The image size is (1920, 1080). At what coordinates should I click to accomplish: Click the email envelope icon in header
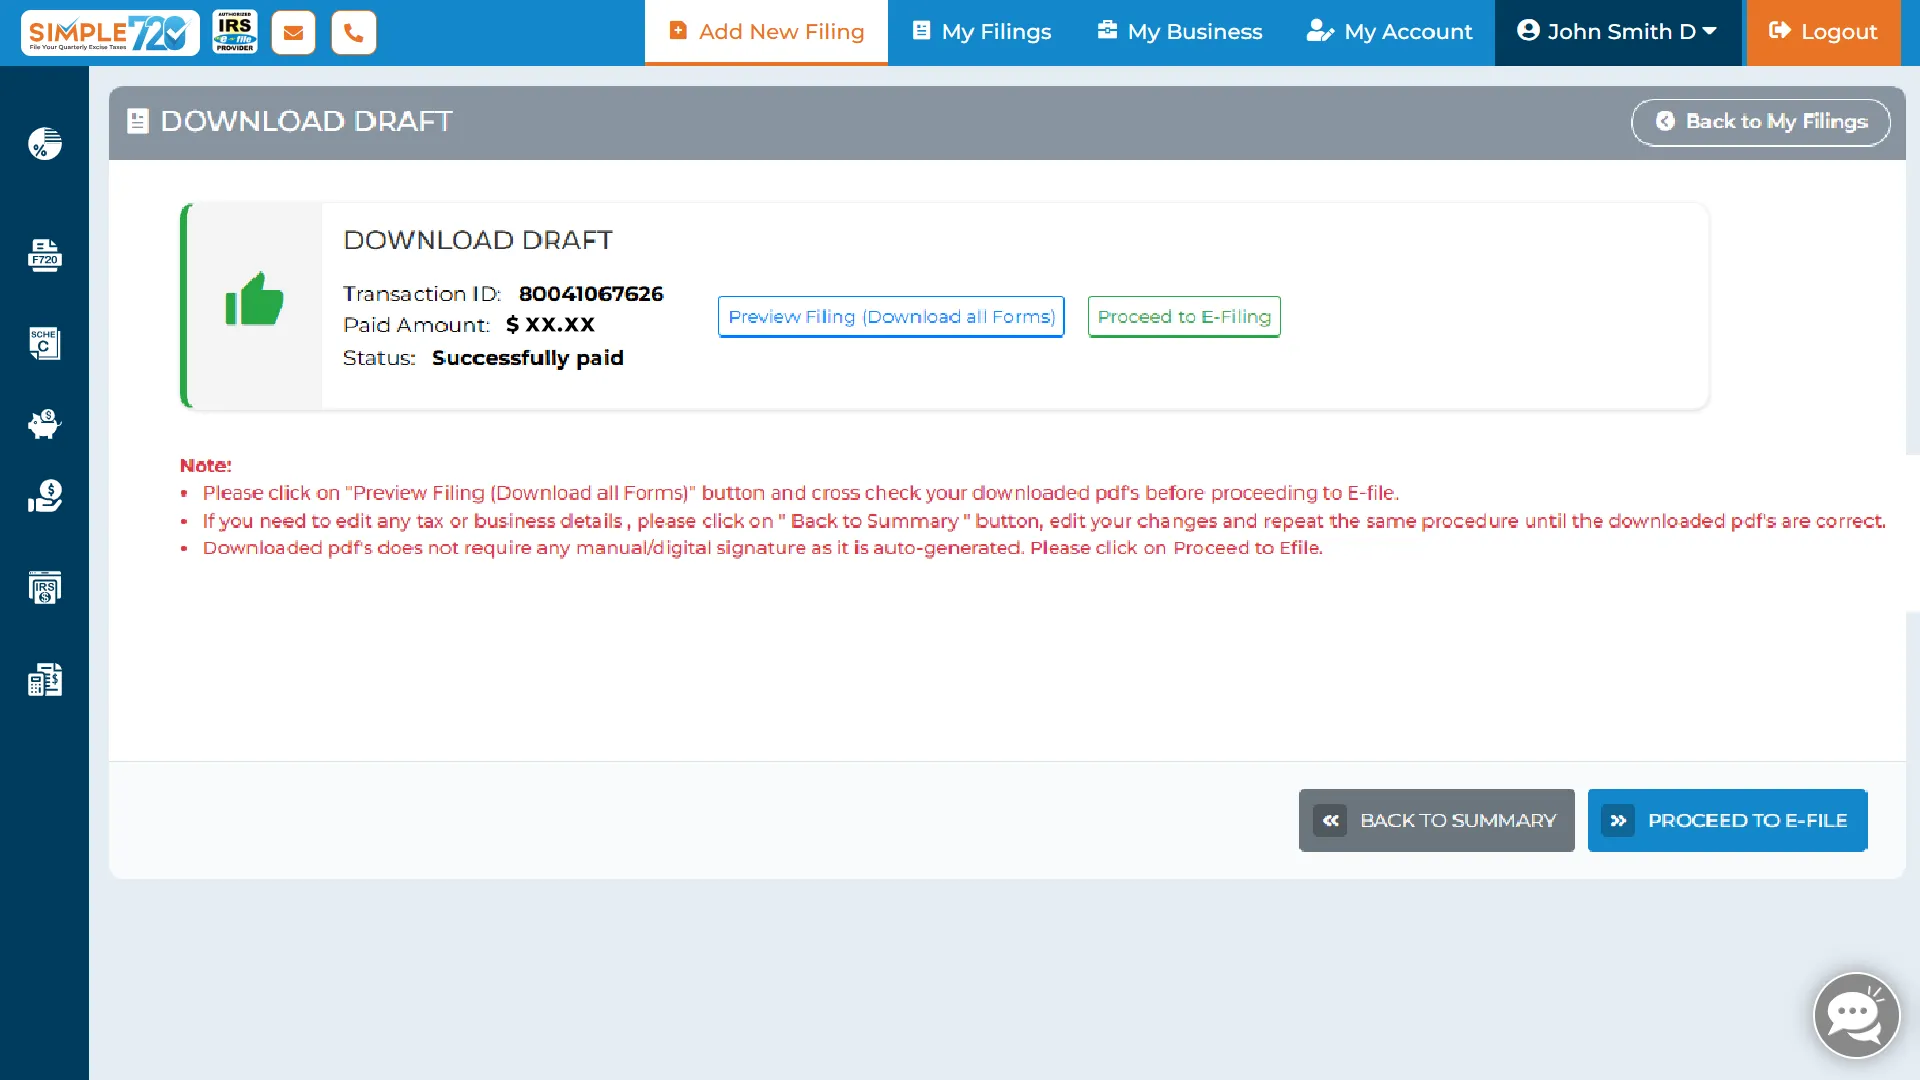[293, 33]
